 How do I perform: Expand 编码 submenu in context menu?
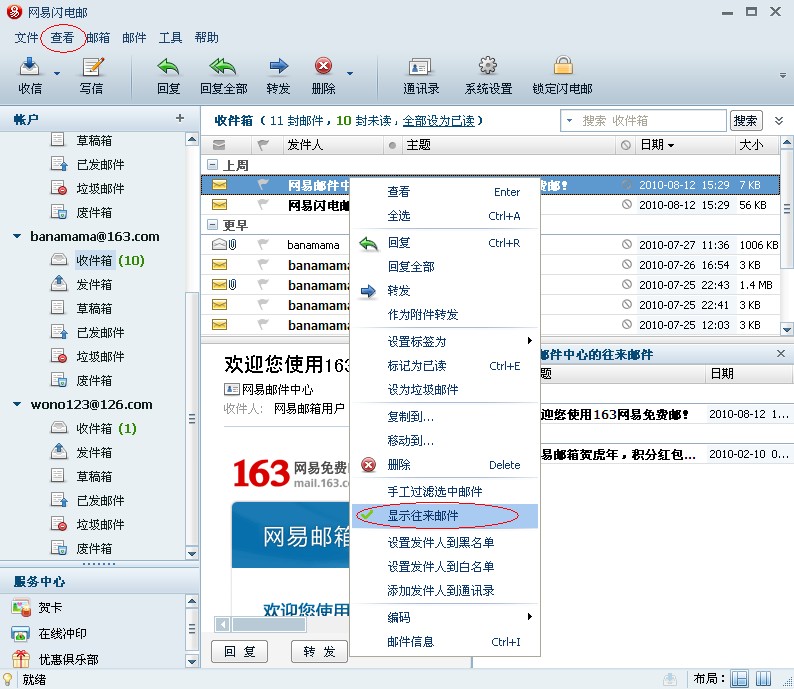445,617
